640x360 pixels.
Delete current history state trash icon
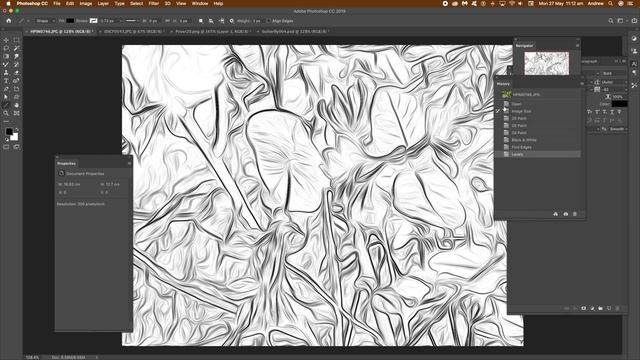coord(575,214)
